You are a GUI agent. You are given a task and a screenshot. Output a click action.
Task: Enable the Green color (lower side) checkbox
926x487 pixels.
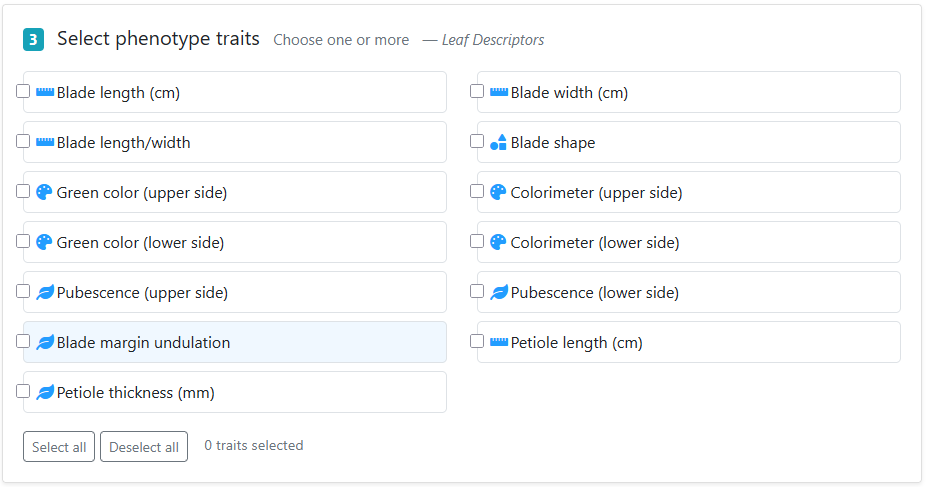[x=23, y=241]
